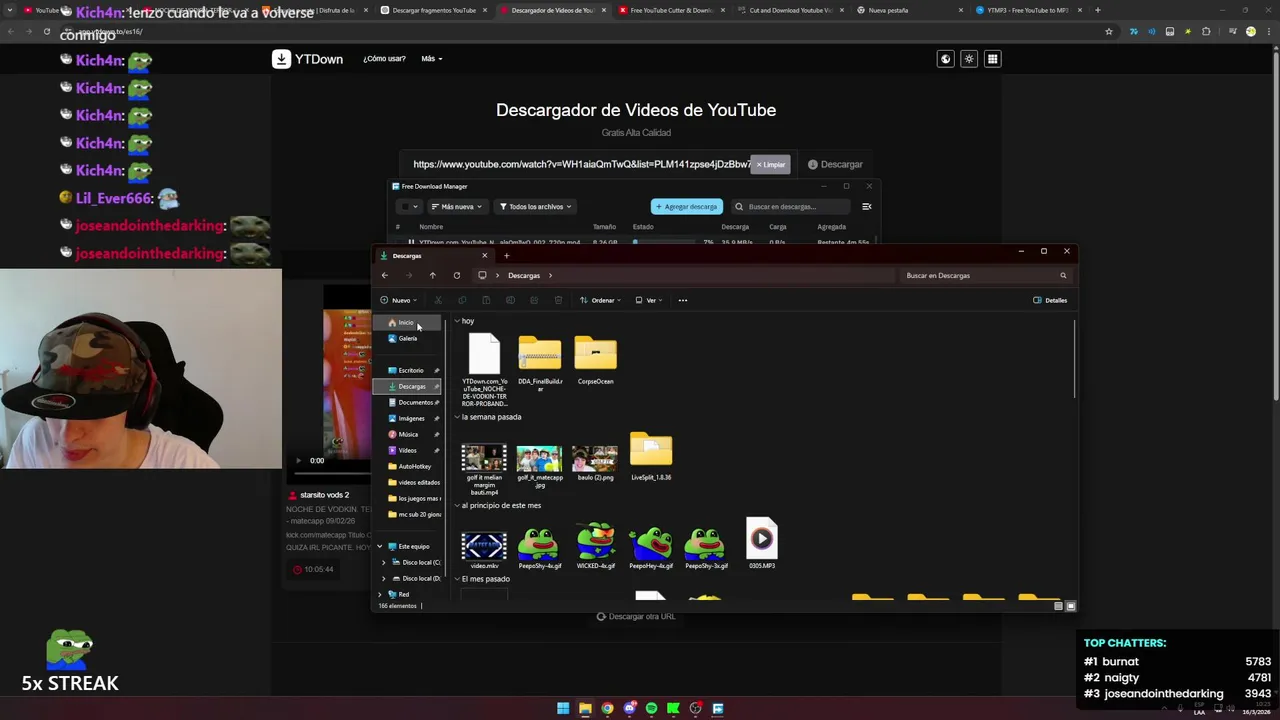Image resolution: width=1280 pixels, height=720 pixels.
Task: Click the copy icon in Explorer toolbar
Action: pyautogui.click(x=462, y=300)
